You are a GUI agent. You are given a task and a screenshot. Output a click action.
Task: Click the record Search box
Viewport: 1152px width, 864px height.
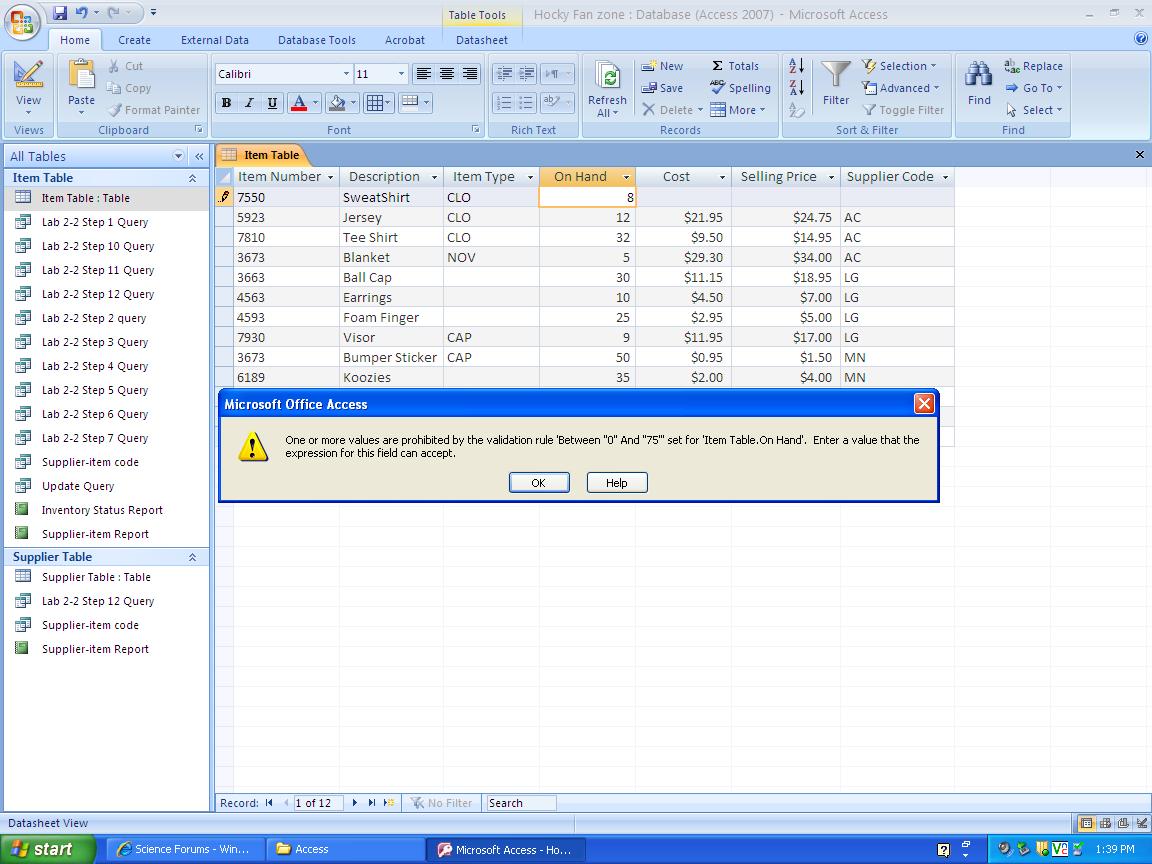(x=522, y=803)
